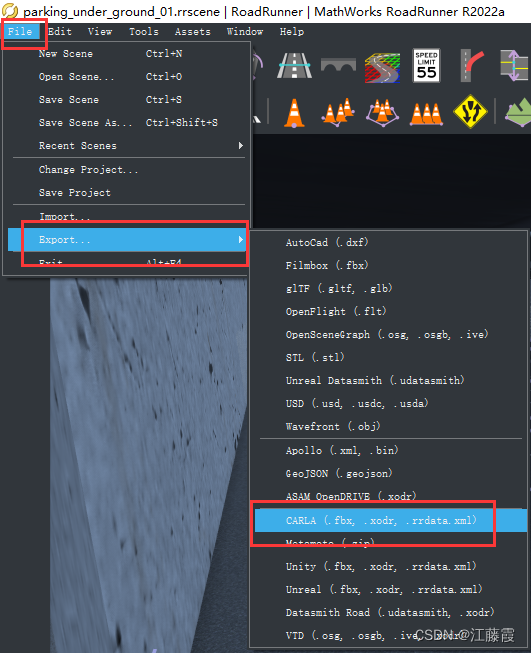Expand the Export... submenu
The image size is (531, 653).
click(127, 239)
